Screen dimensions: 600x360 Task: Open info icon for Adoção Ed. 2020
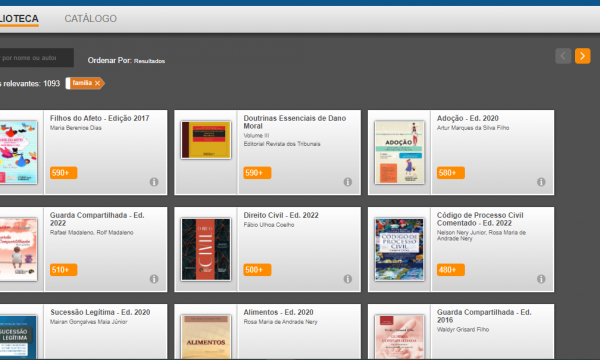541,182
